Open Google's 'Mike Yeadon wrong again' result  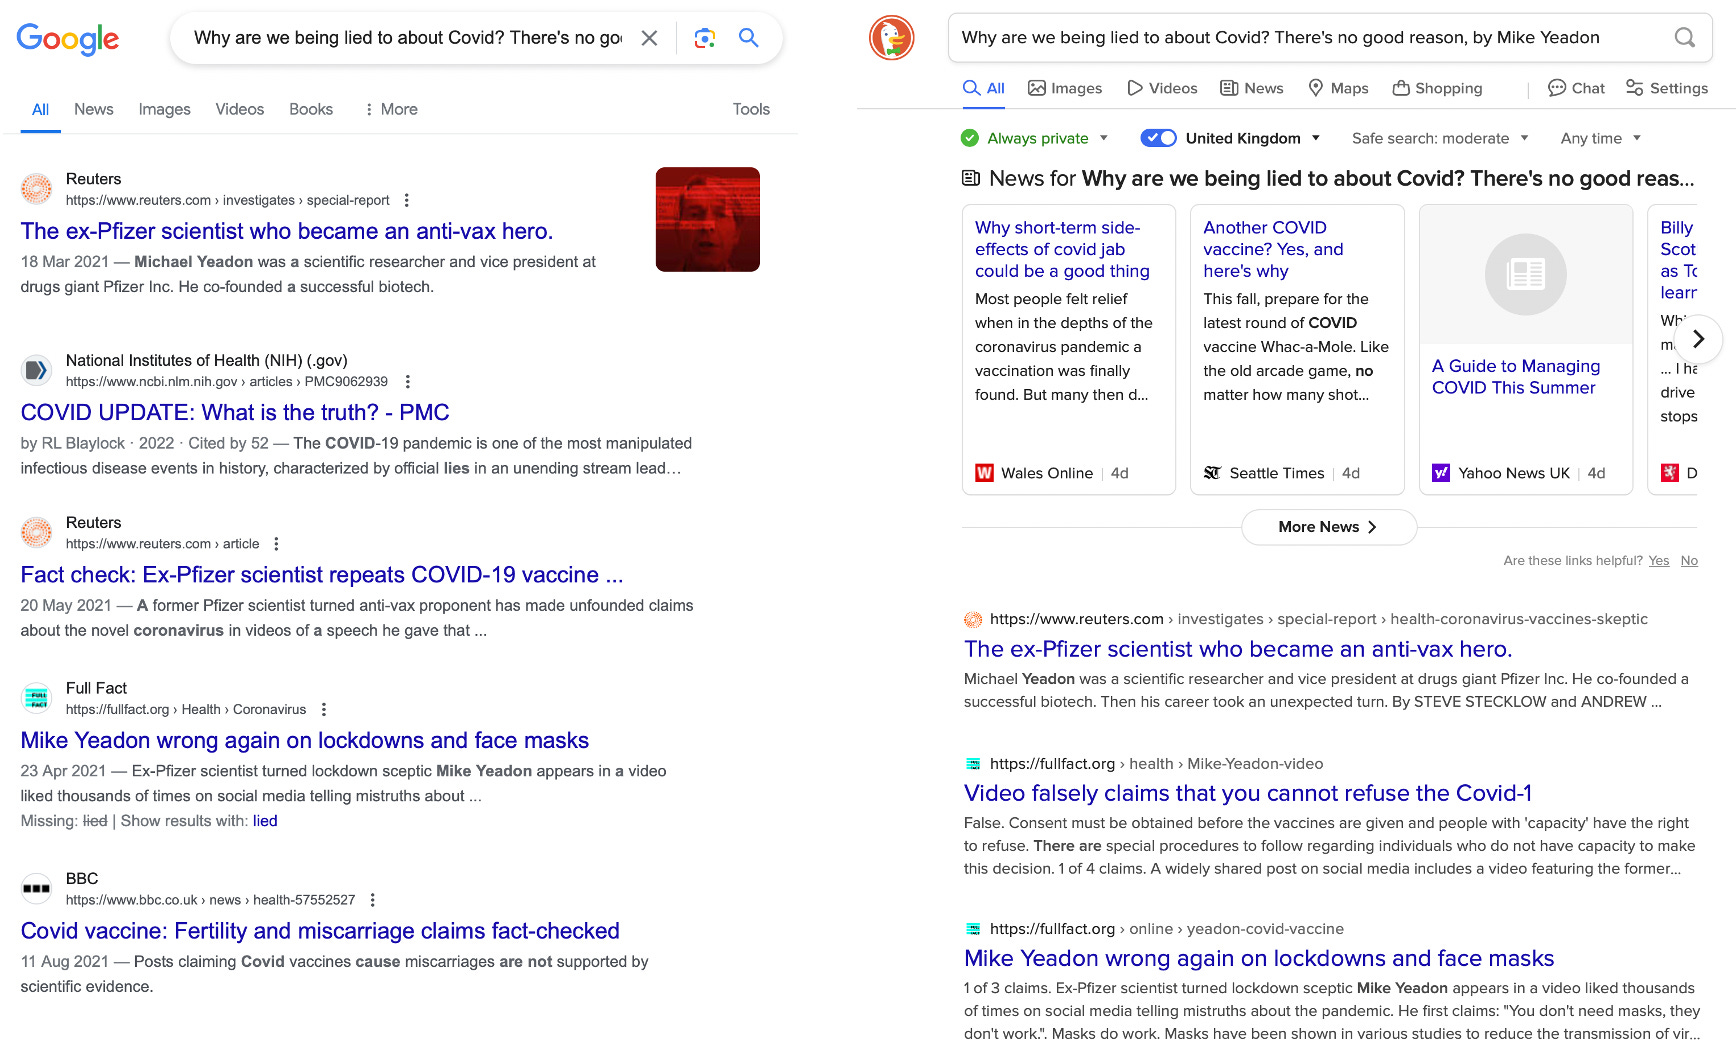[305, 740]
